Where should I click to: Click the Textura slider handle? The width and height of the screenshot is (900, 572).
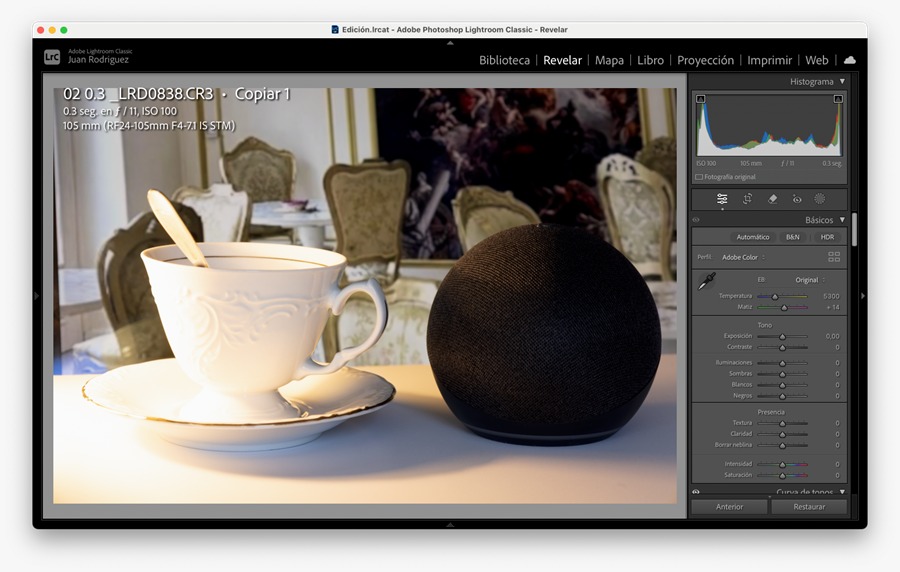(782, 423)
